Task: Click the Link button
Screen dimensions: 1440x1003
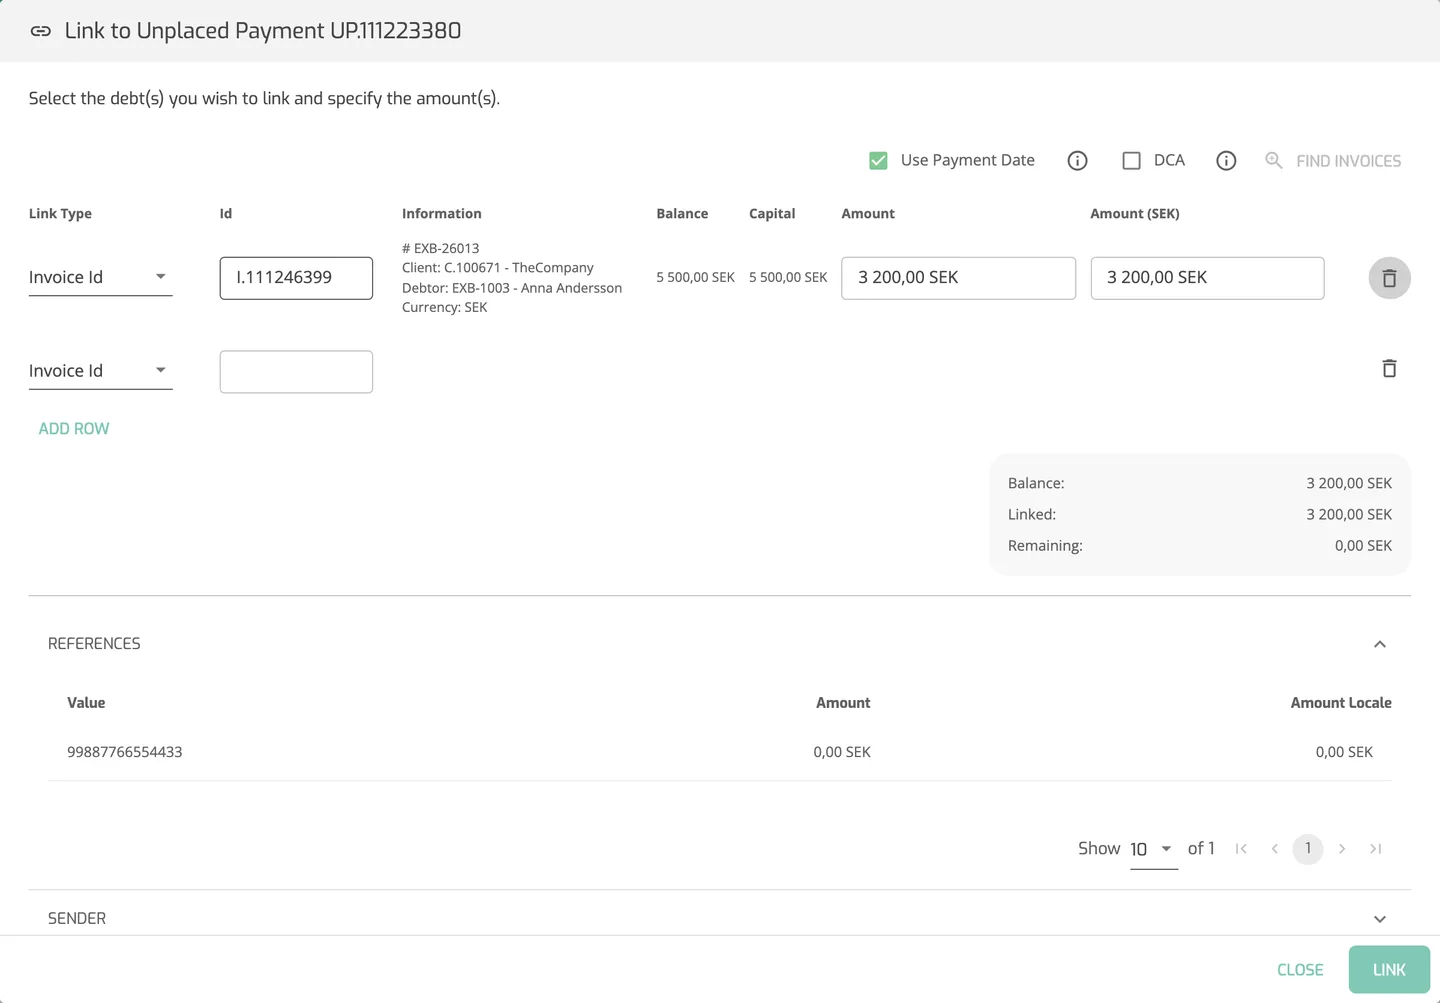Action: pyautogui.click(x=1389, y=970)
